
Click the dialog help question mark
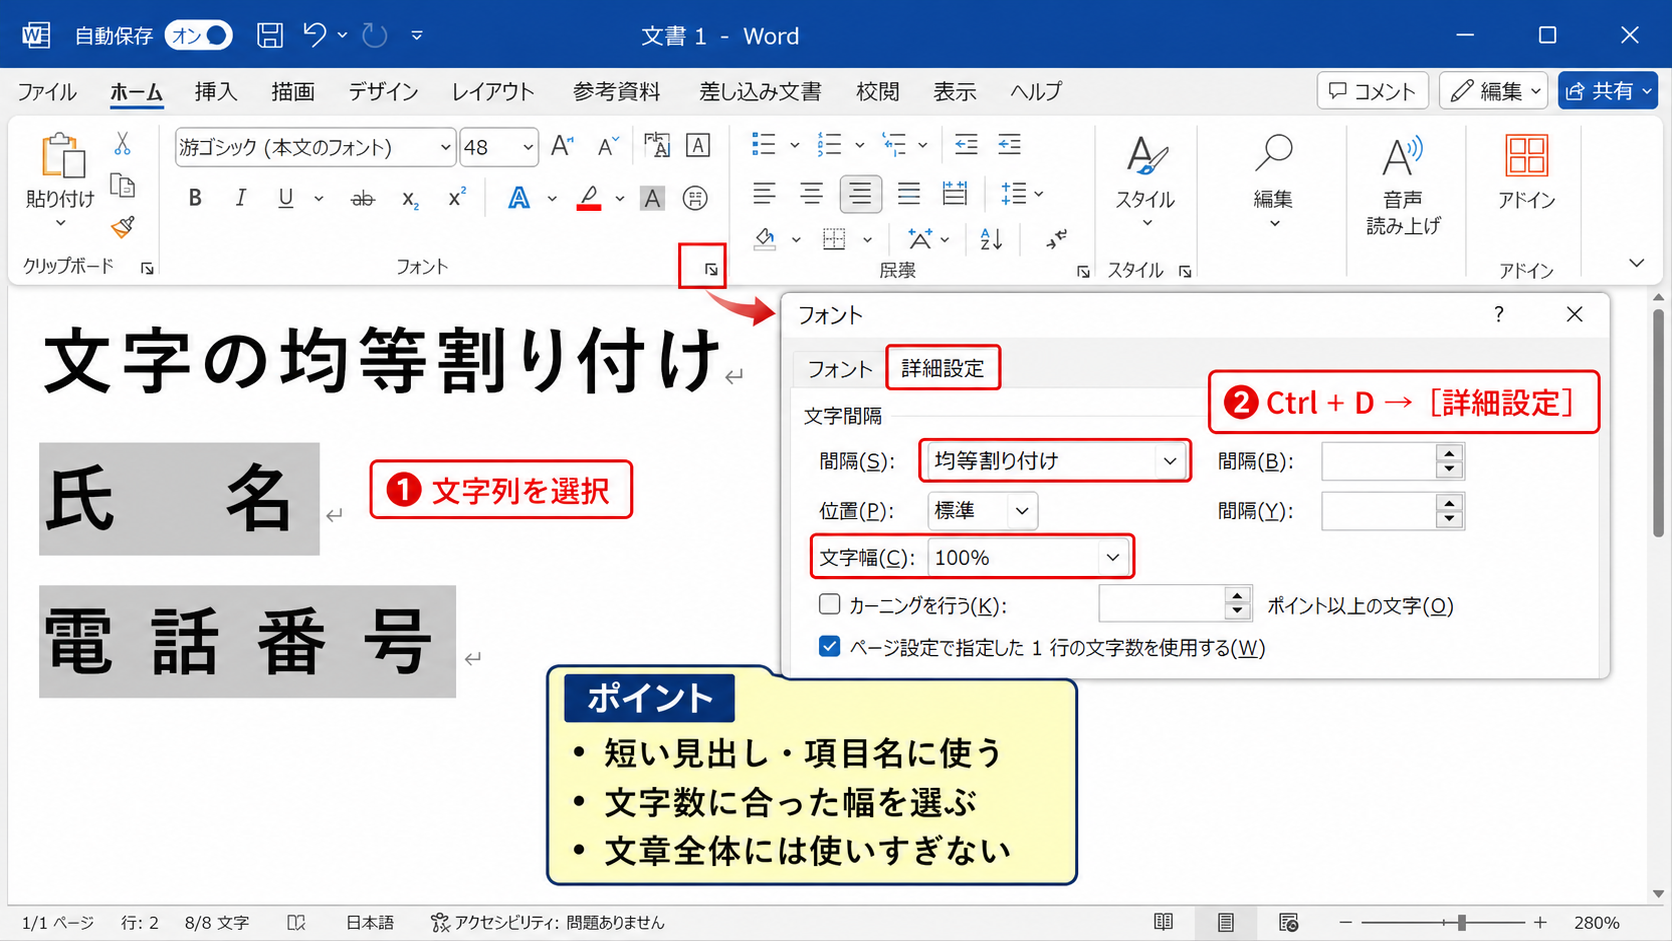pyautogui.click(x=1498, y=315)
